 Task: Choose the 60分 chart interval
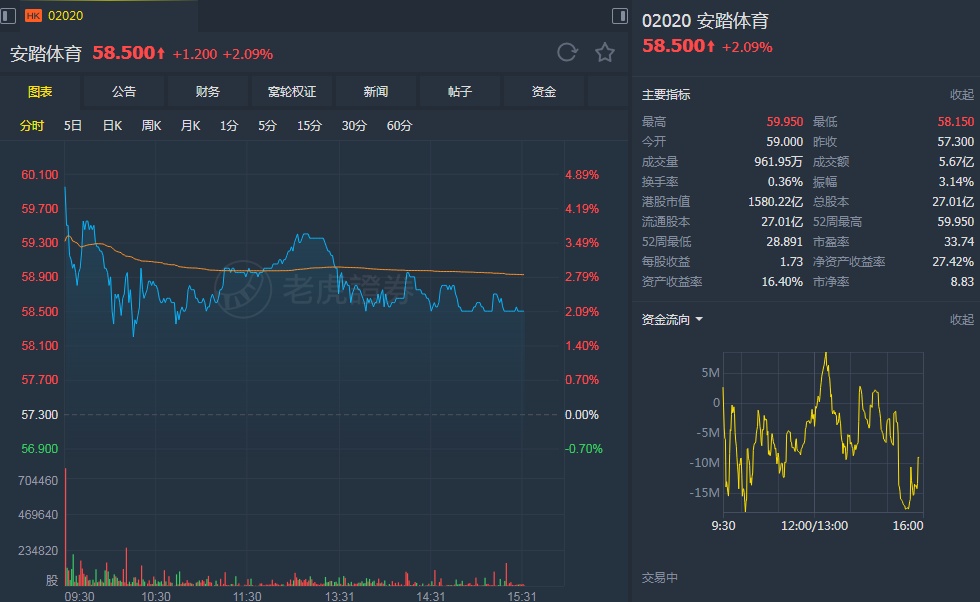click(x=399, y=126)
